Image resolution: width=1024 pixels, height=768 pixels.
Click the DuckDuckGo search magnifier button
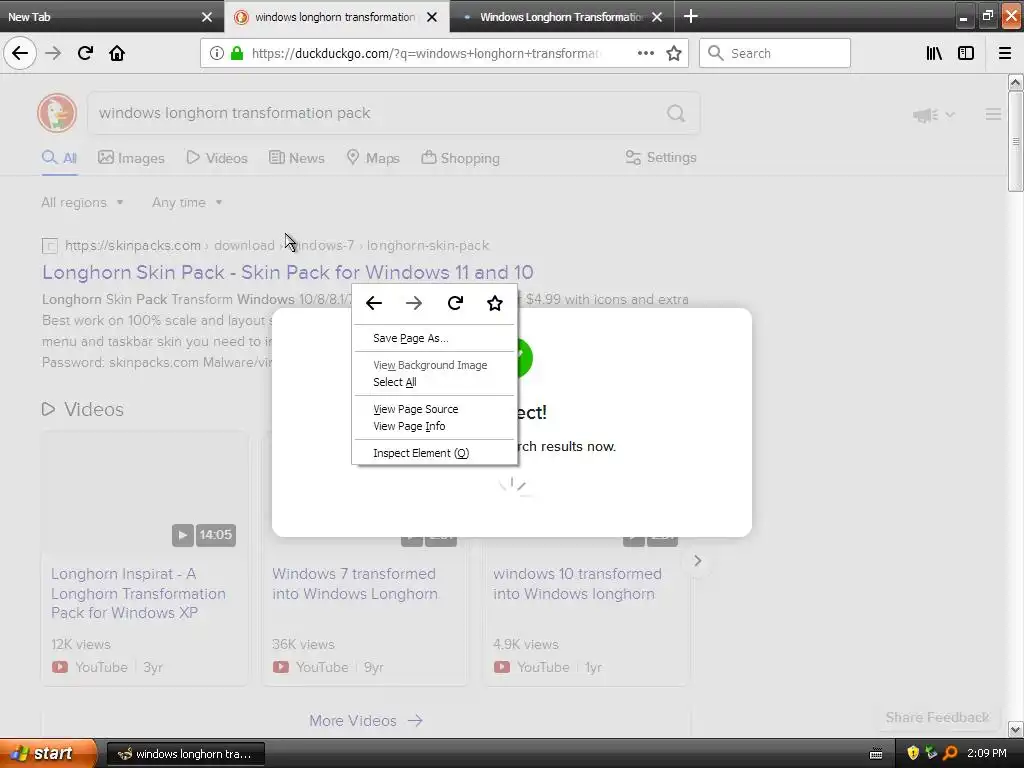tap(676, 114)
